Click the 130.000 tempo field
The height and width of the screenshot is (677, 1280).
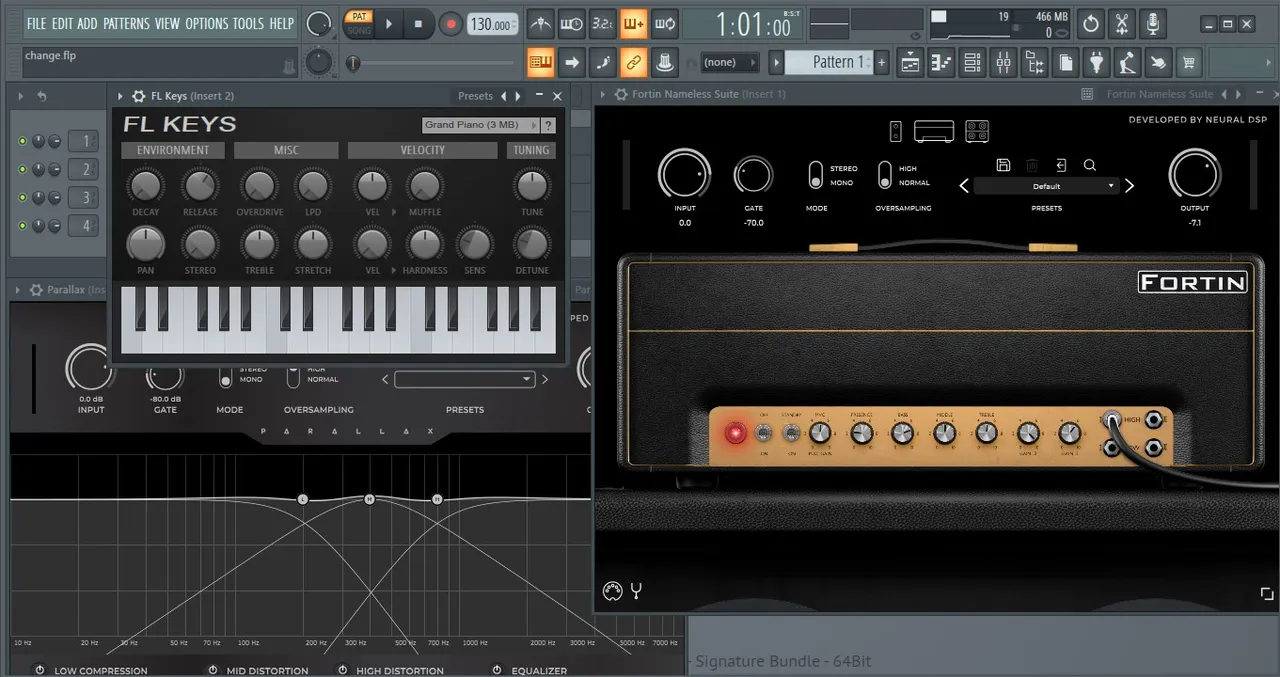493,24
